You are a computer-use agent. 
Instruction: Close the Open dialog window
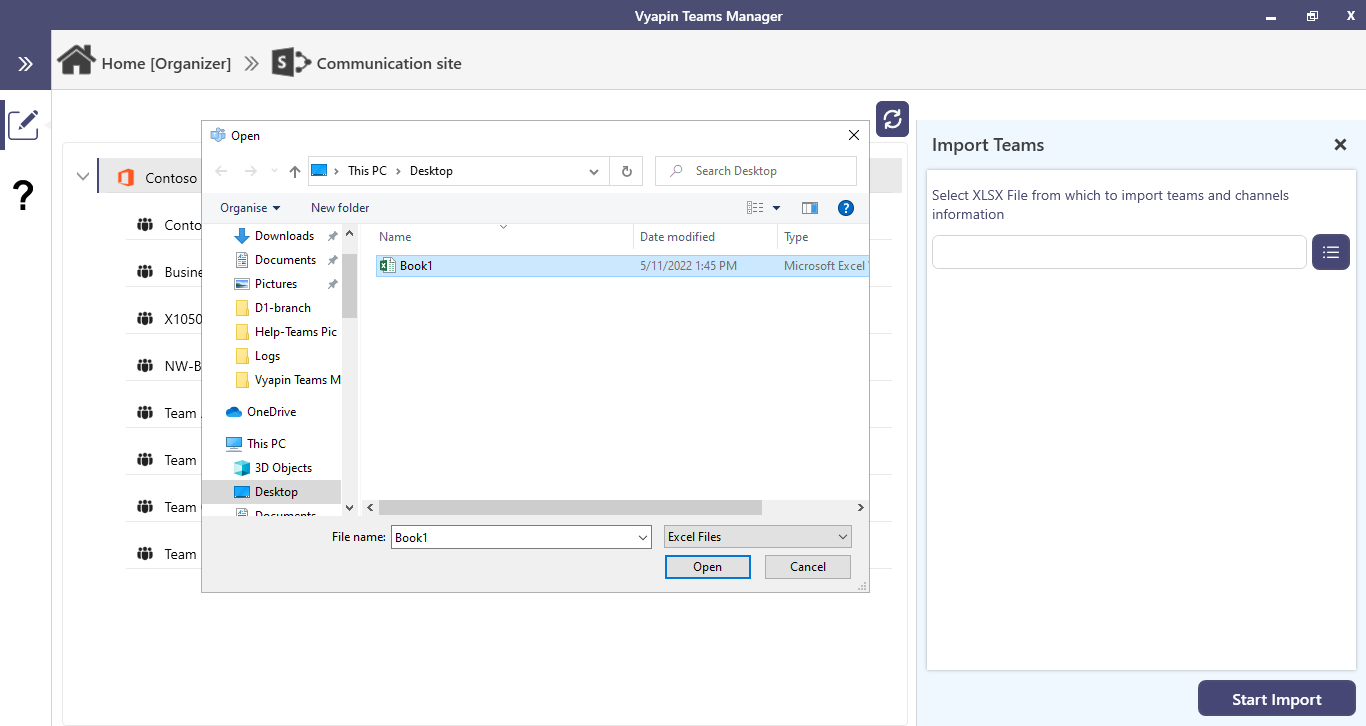(853, 135)
